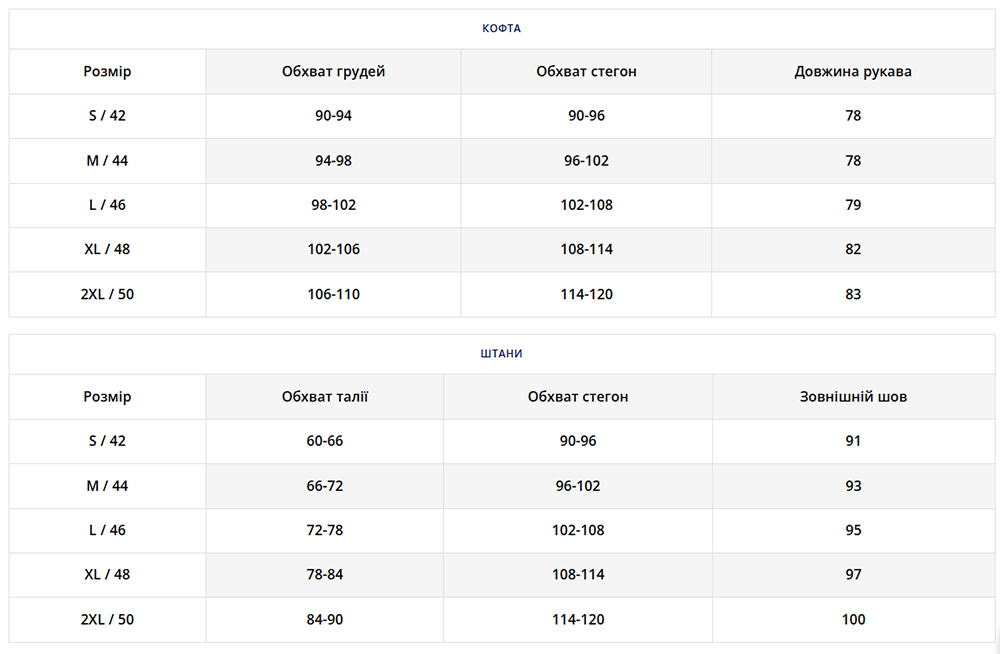Click waist value 72-78 cell
The height and width of the screenshot is (654, 1000).
(325, 530)
